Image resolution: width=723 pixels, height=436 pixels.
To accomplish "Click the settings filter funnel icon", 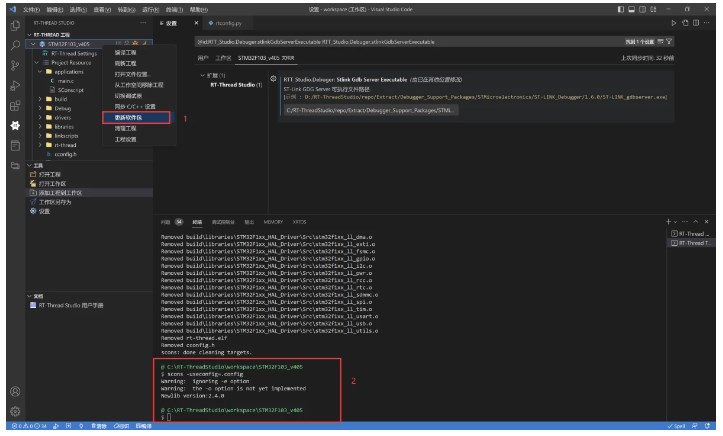I will coord(669,41).
